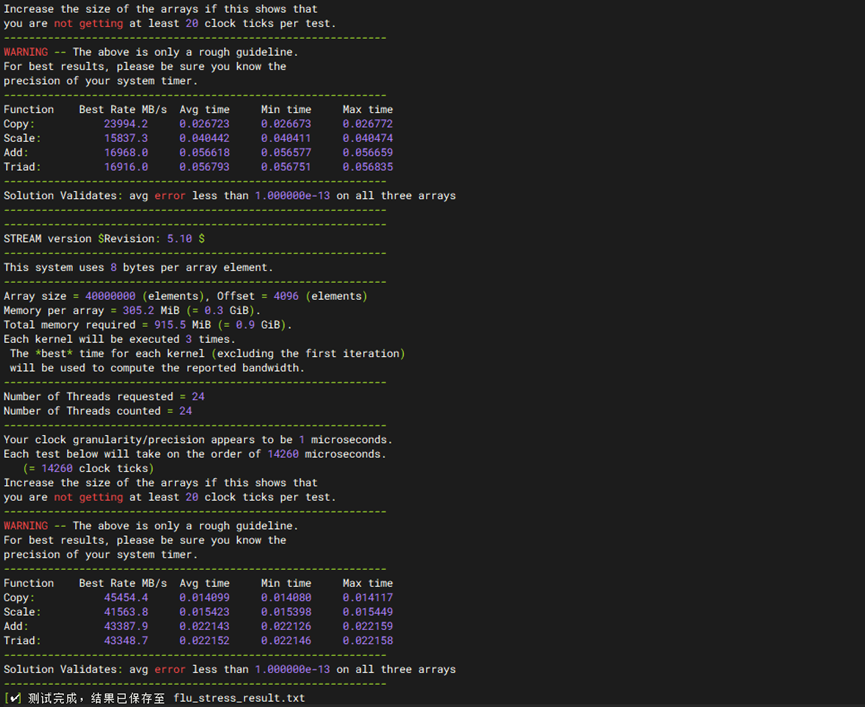Click the Avg time value 0.040442

click(x=204, y=138)
